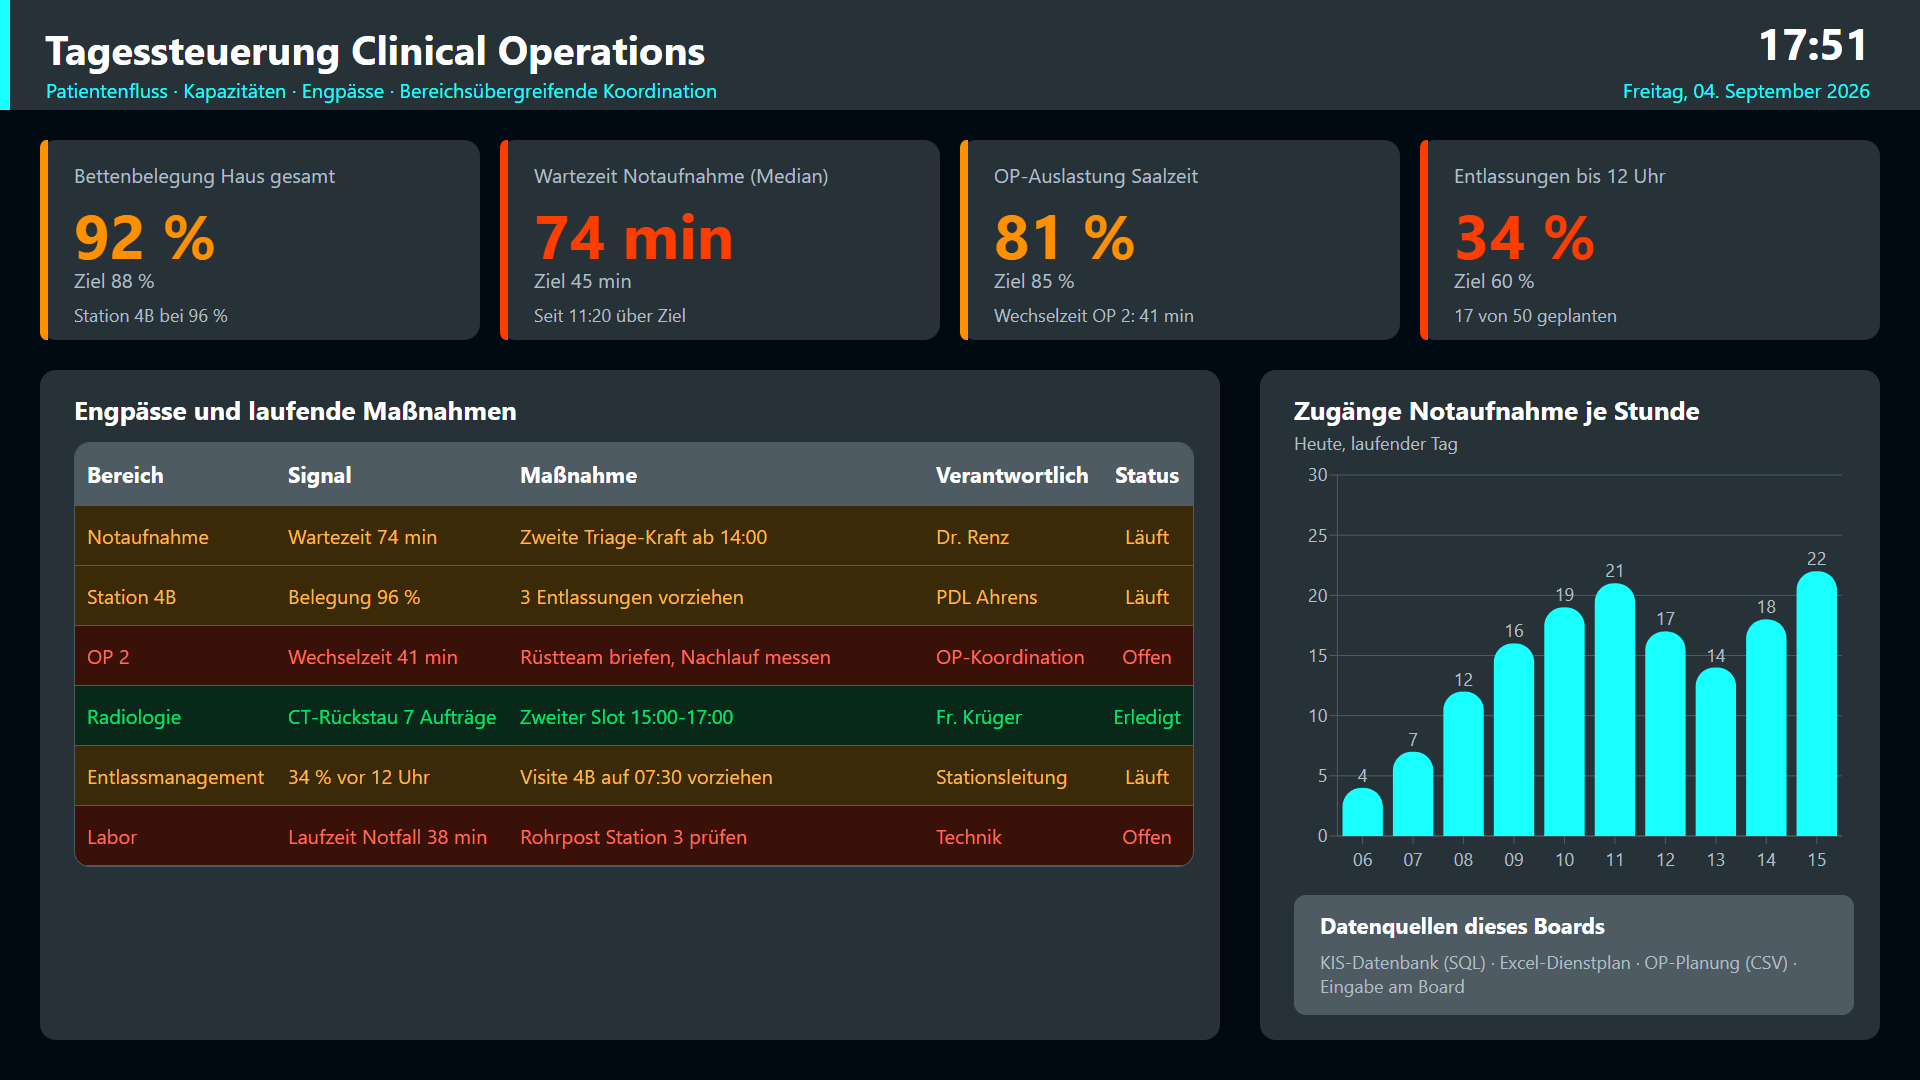Image resolution: width=1920 pixels, height=1080 pixels.
Task: Click the Bereich column header
Action: (125, 475)
